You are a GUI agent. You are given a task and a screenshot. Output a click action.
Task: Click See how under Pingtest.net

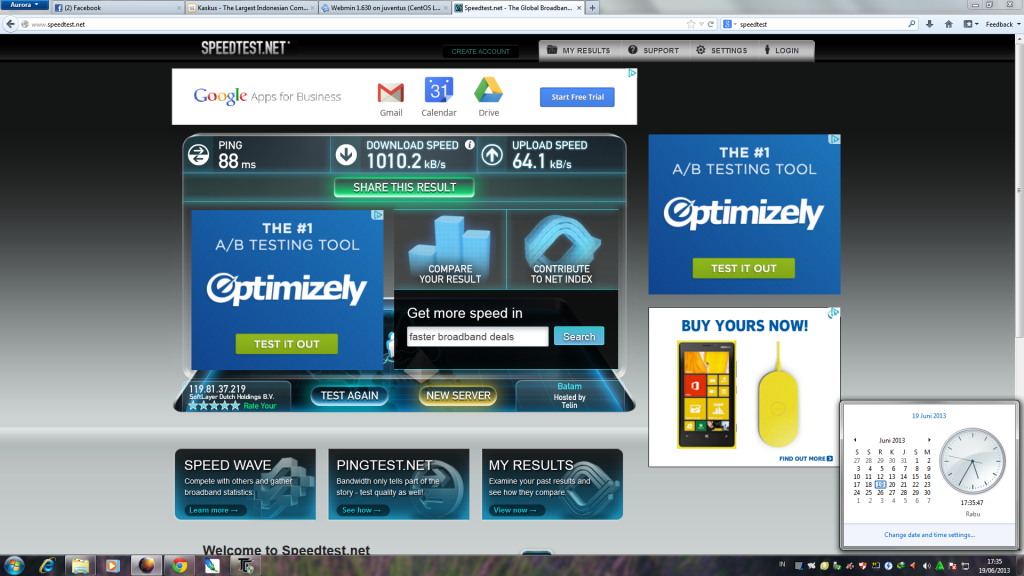click(361, 510)
